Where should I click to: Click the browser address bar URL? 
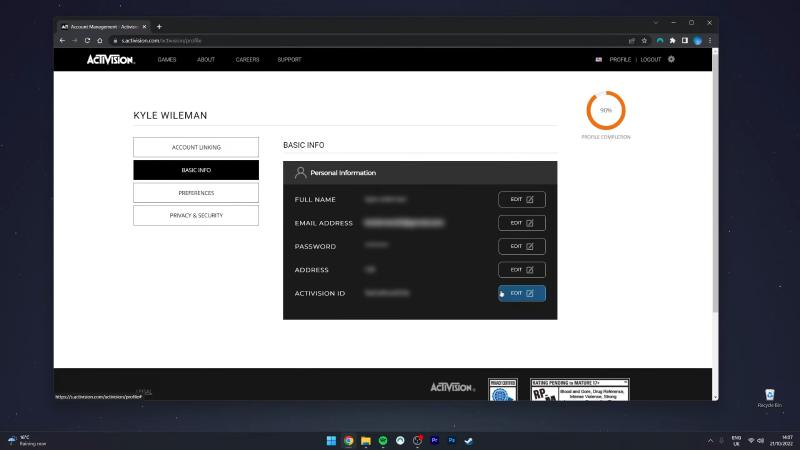(x=162, y=41)
